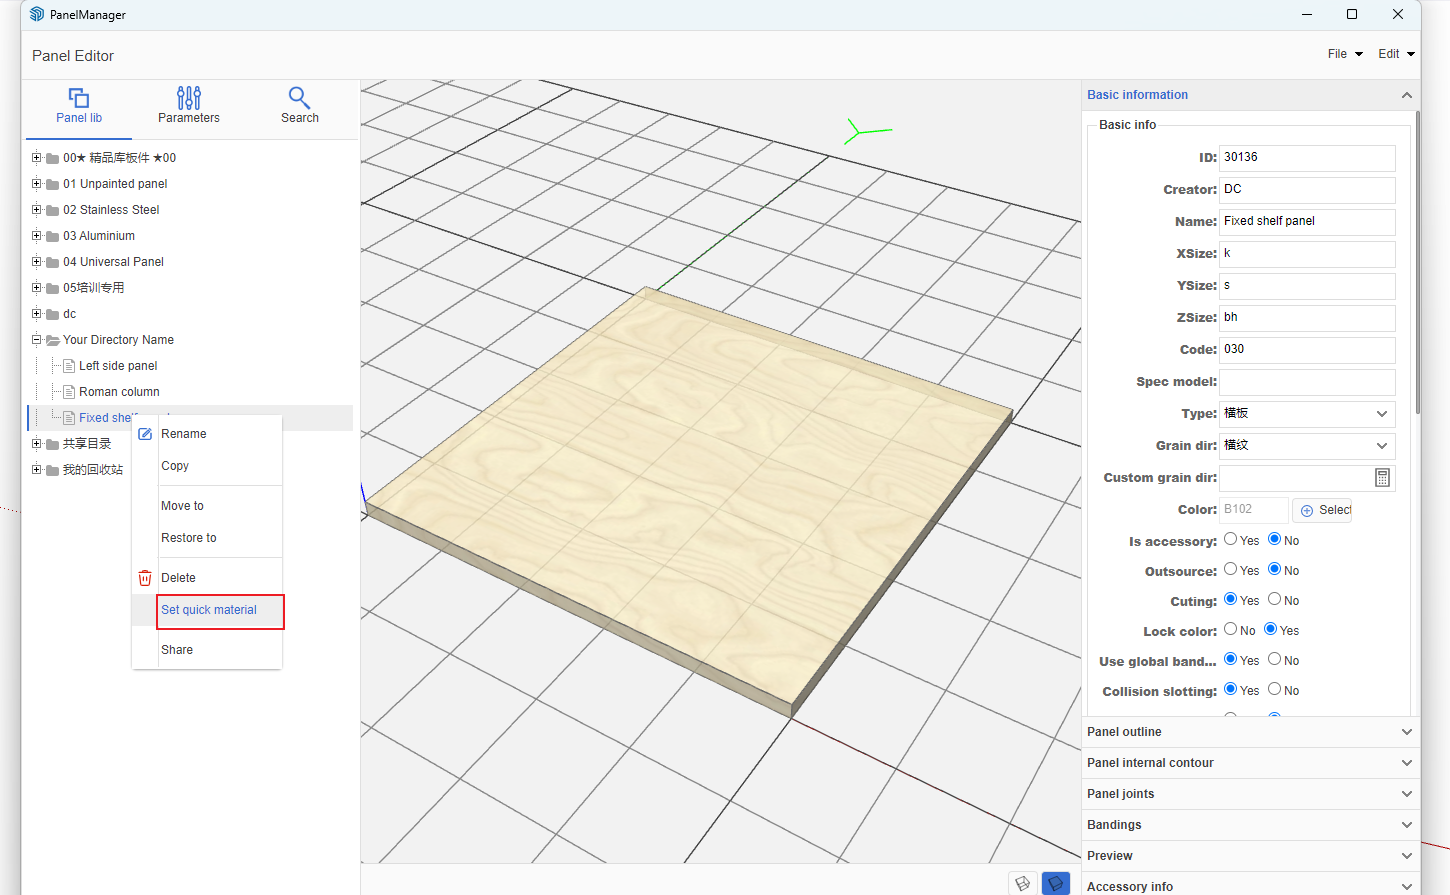Activate the solid shaded cube view
The width and height of the screenshot is (1450, 895).
[x=1055, y=884]
